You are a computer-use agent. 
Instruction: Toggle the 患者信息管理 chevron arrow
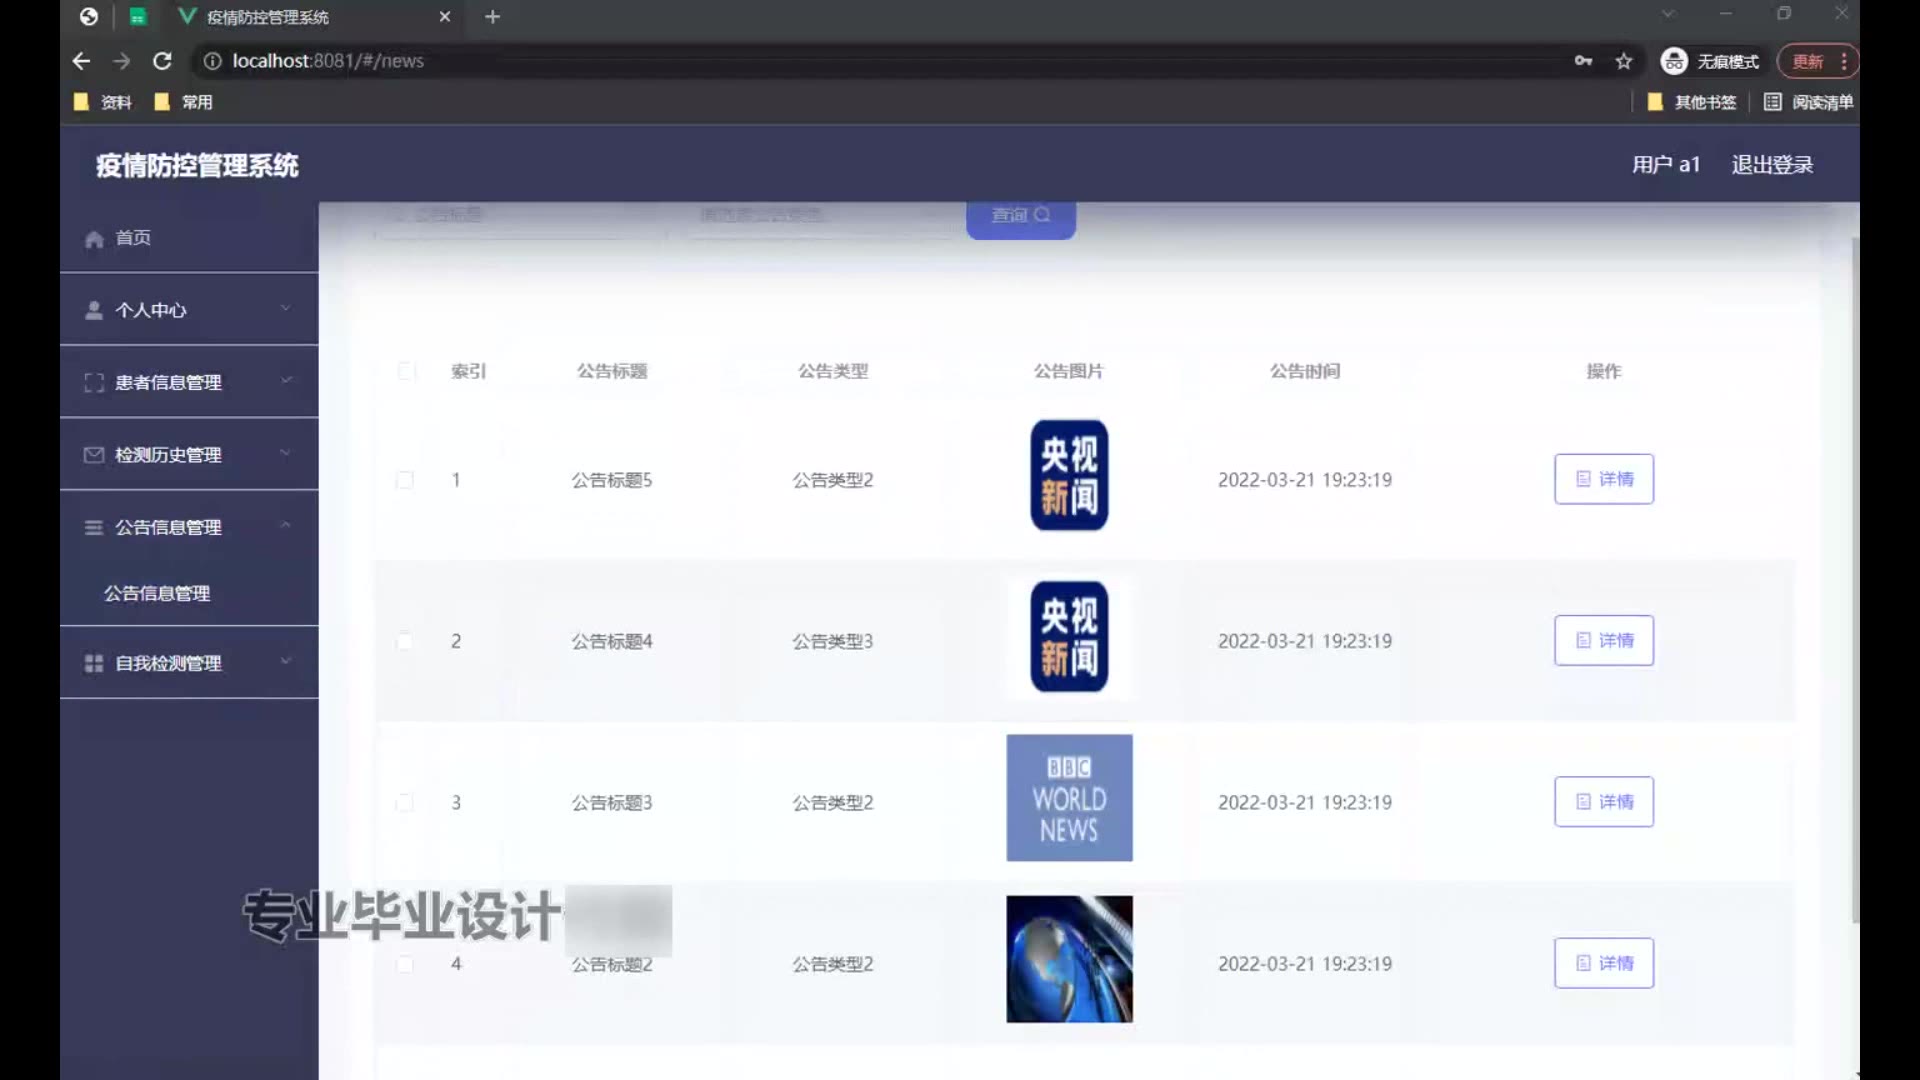[x=286, y=380]
